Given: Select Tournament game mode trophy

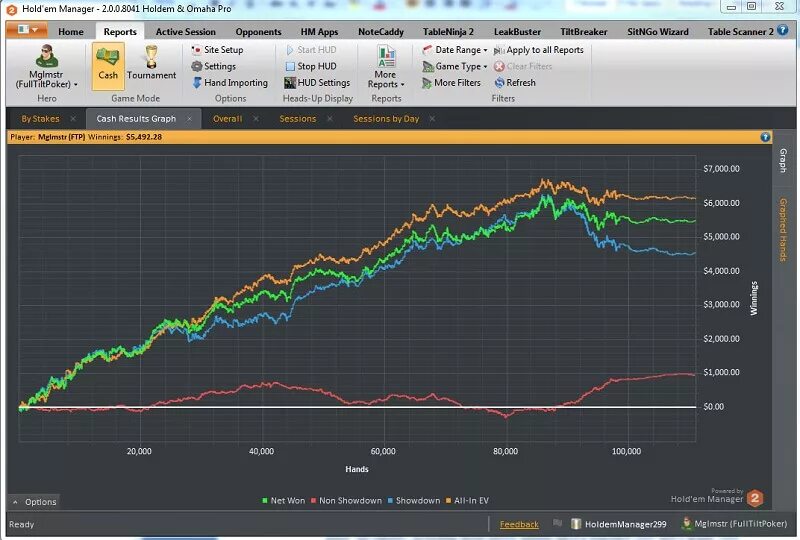Looking at the screenshot, I should tap(152, 64).
